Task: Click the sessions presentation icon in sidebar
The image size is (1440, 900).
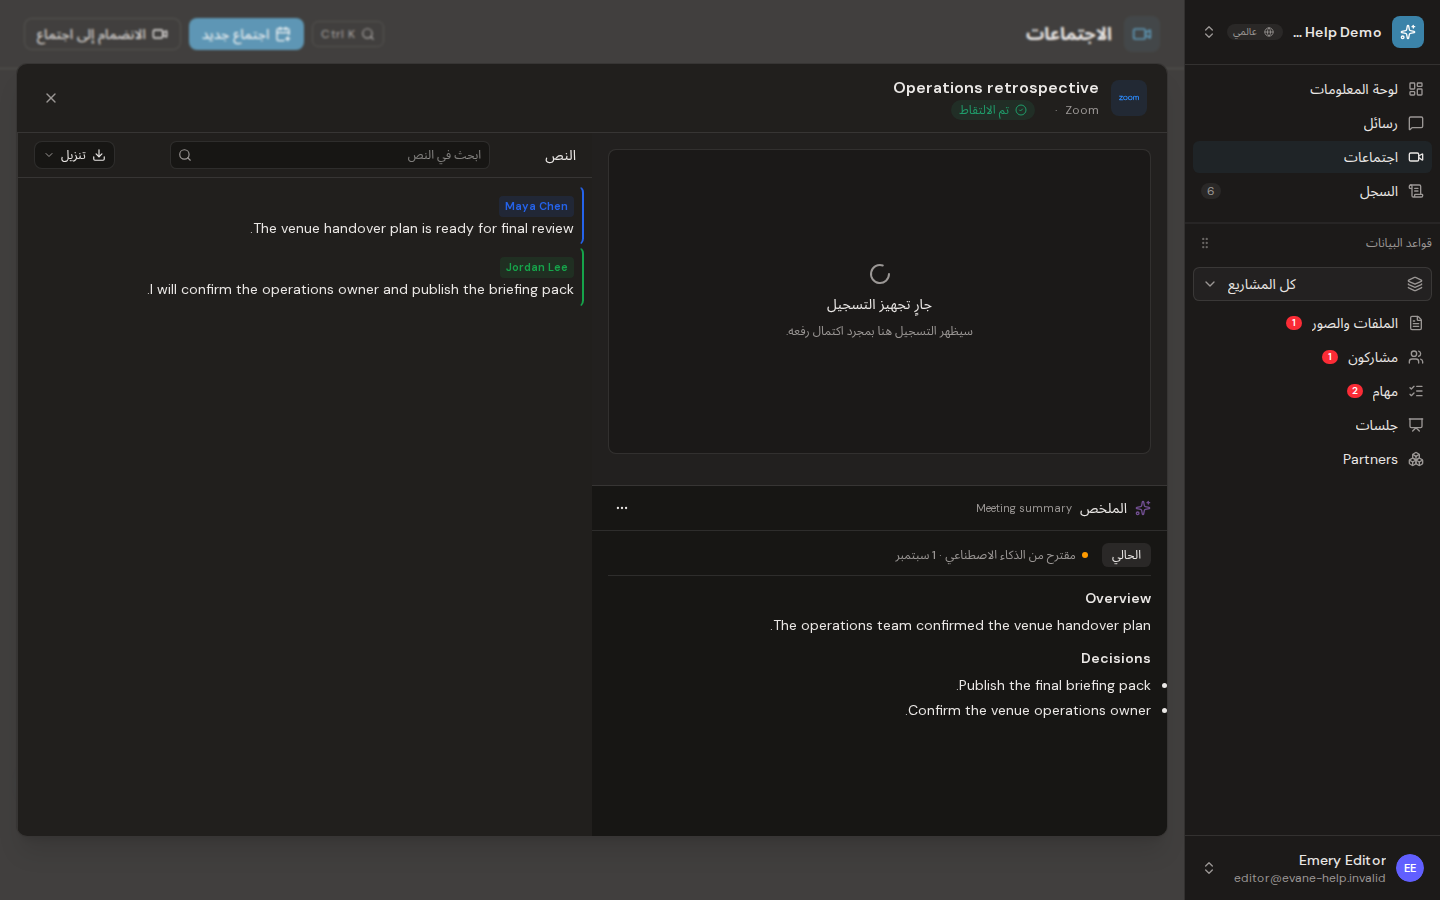Action: pos(1416,425)
